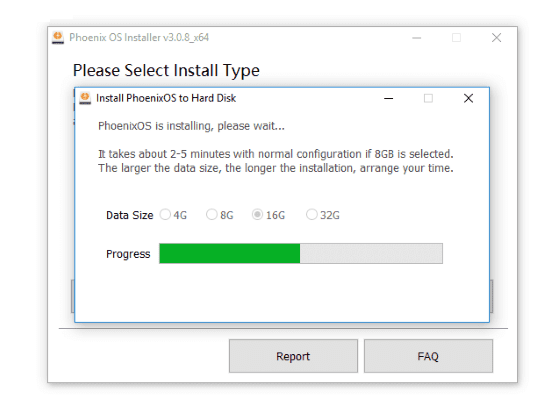Select the 4G data size option
Image resolution: width=560 pixels, height=414 pixels.
(x=165, y=214)
